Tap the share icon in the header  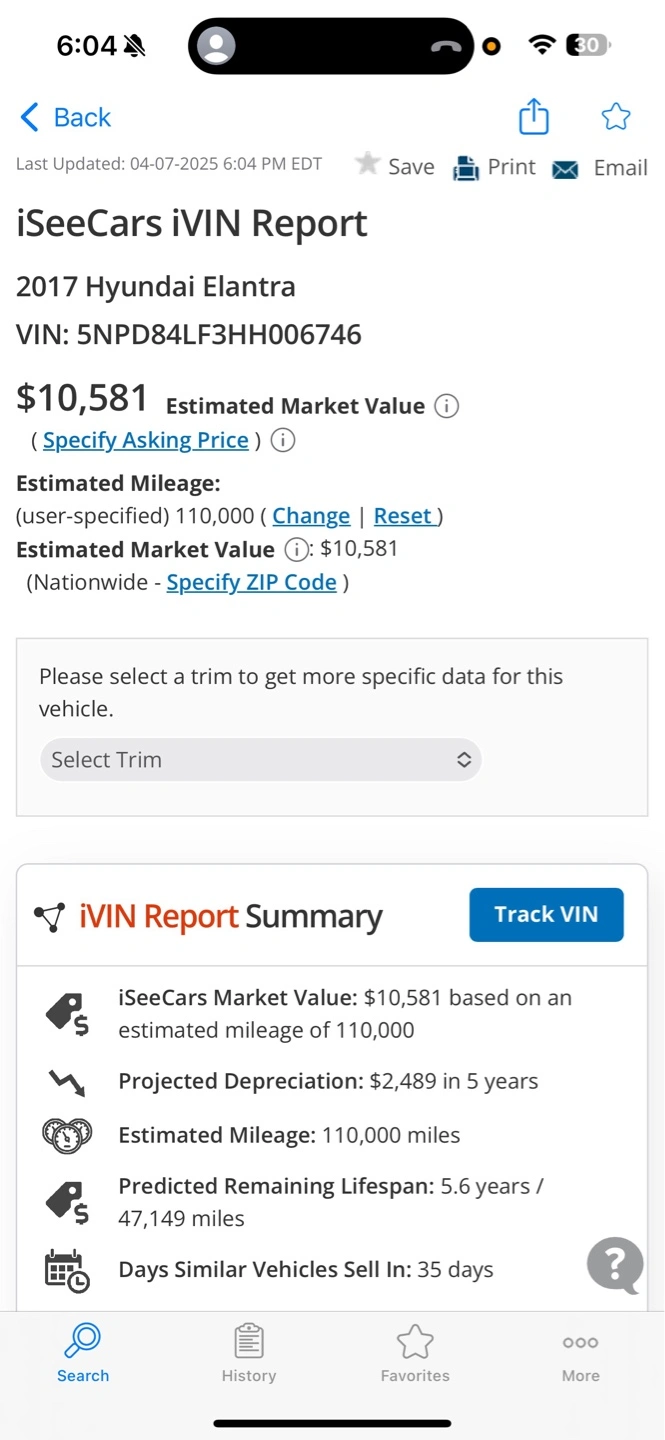534,116
